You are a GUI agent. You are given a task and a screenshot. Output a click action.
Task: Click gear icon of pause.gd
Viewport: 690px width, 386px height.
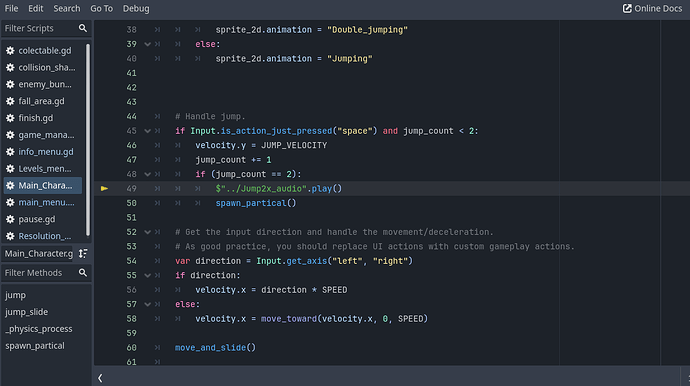(10, 219)
